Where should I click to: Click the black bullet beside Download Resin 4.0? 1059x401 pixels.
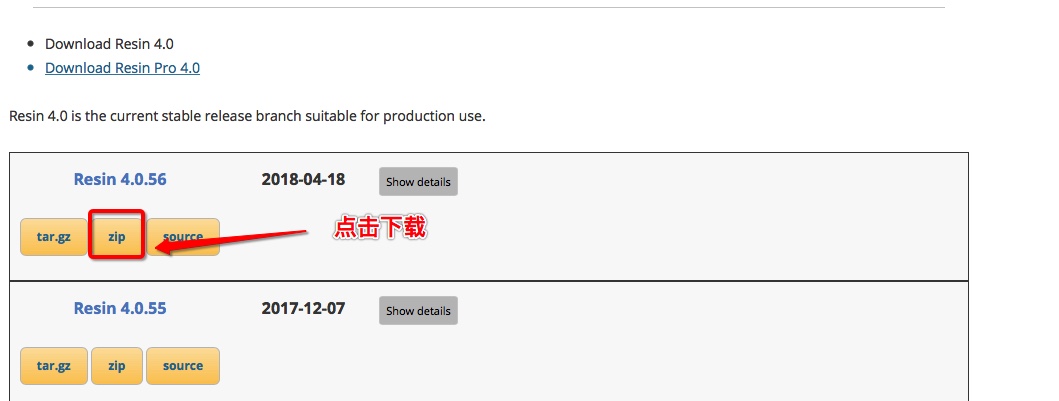click(30, 44)
